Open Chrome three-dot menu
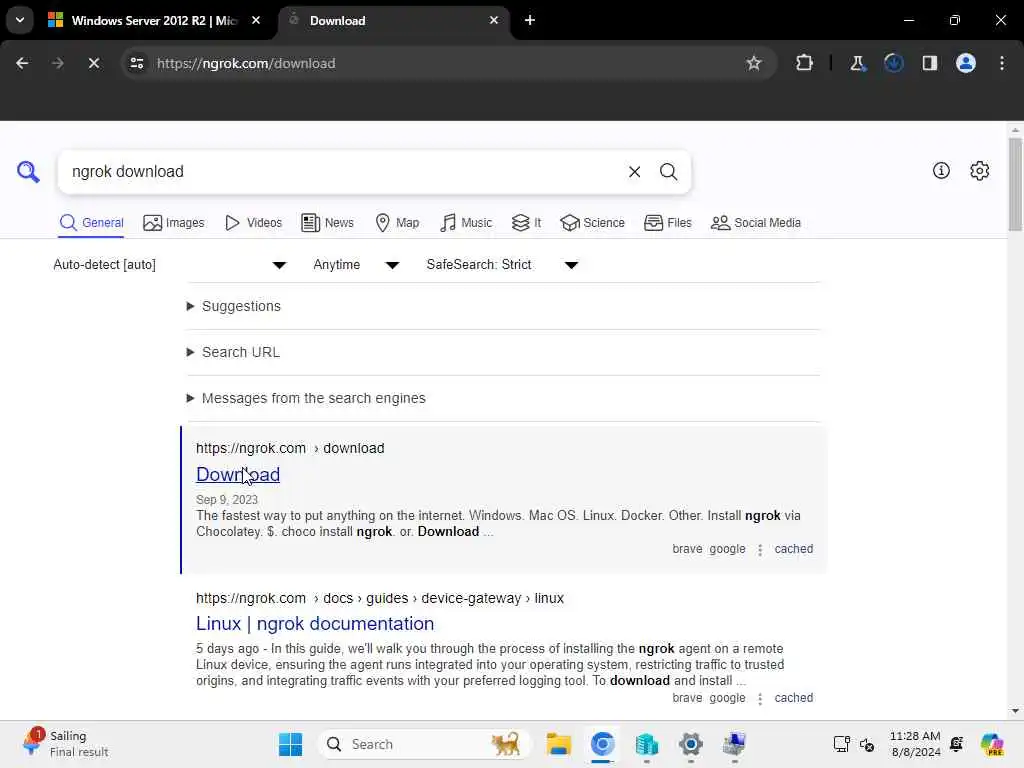 (x=1002, y=63)
